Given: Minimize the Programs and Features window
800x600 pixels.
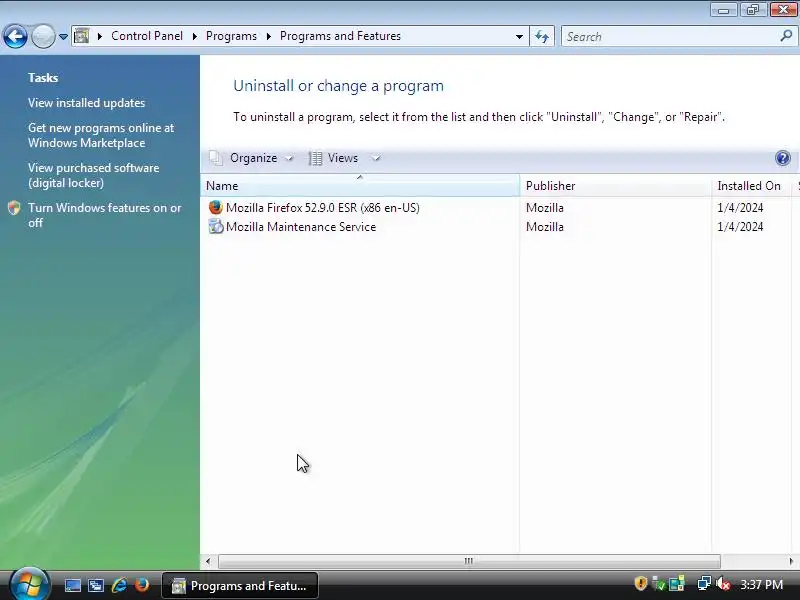Looking at the screenshot, I should (723, 10).
